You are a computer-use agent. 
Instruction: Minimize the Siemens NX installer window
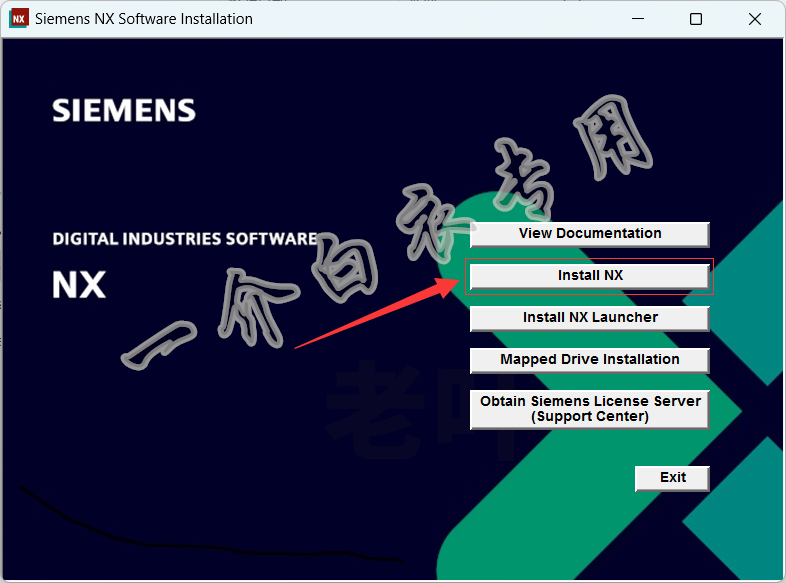640,19
